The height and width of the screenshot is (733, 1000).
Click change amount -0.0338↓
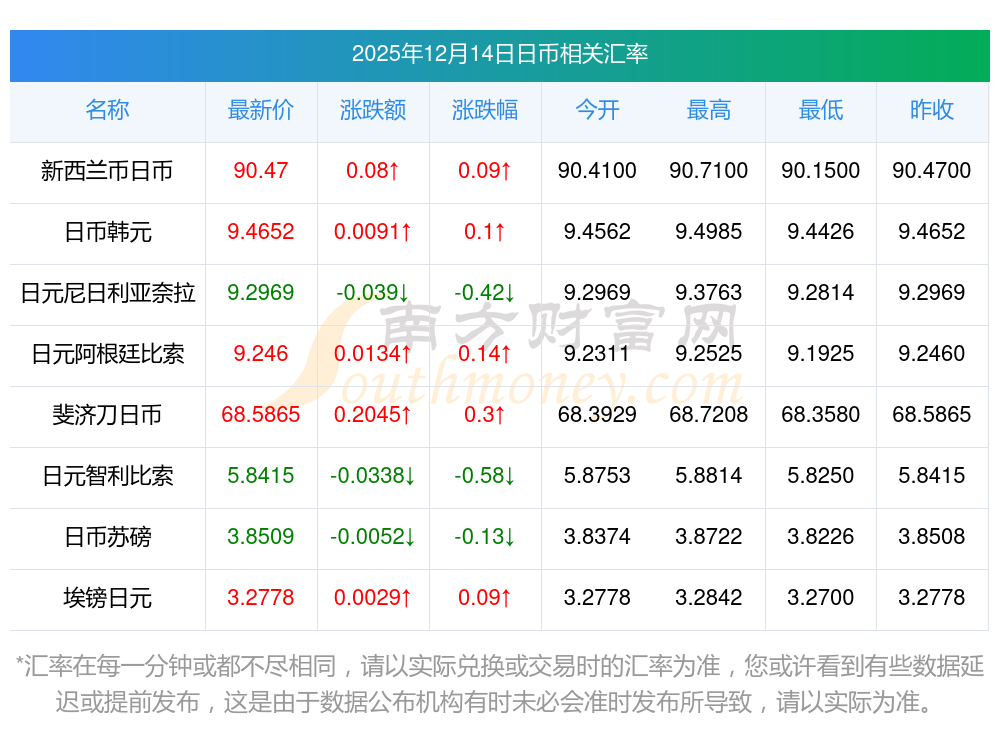click(372, 475)
